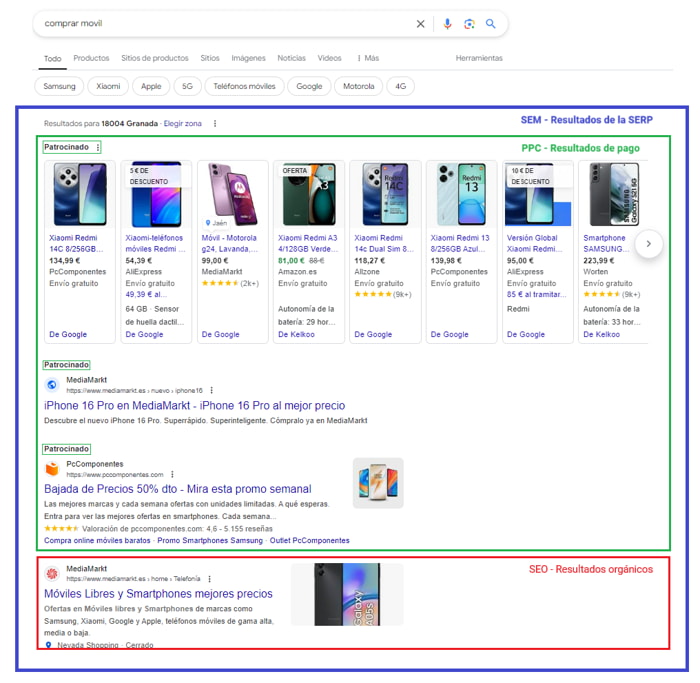Open Google Lens image search icon
The height and width of the screenshot is (683, 700).
(x=469, y=24)
